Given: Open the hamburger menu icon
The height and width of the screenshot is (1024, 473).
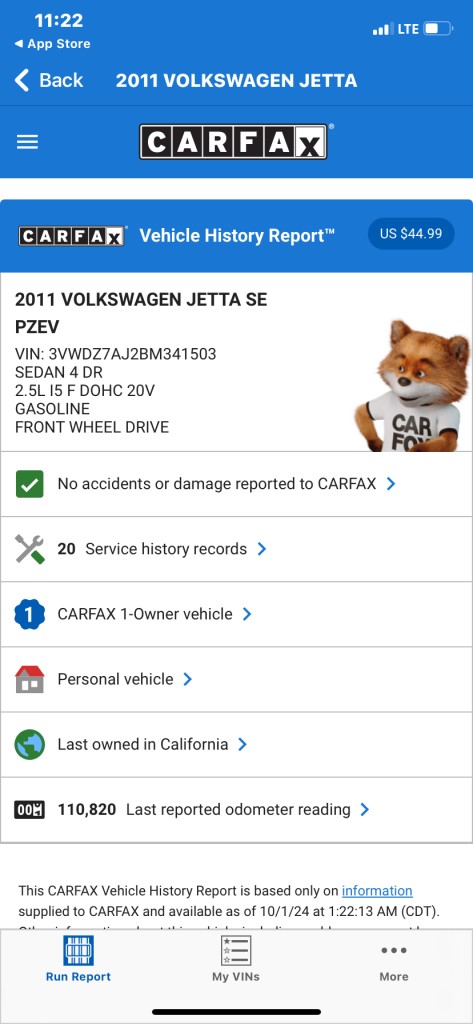Looking at the screenshot, I should 27,142.
